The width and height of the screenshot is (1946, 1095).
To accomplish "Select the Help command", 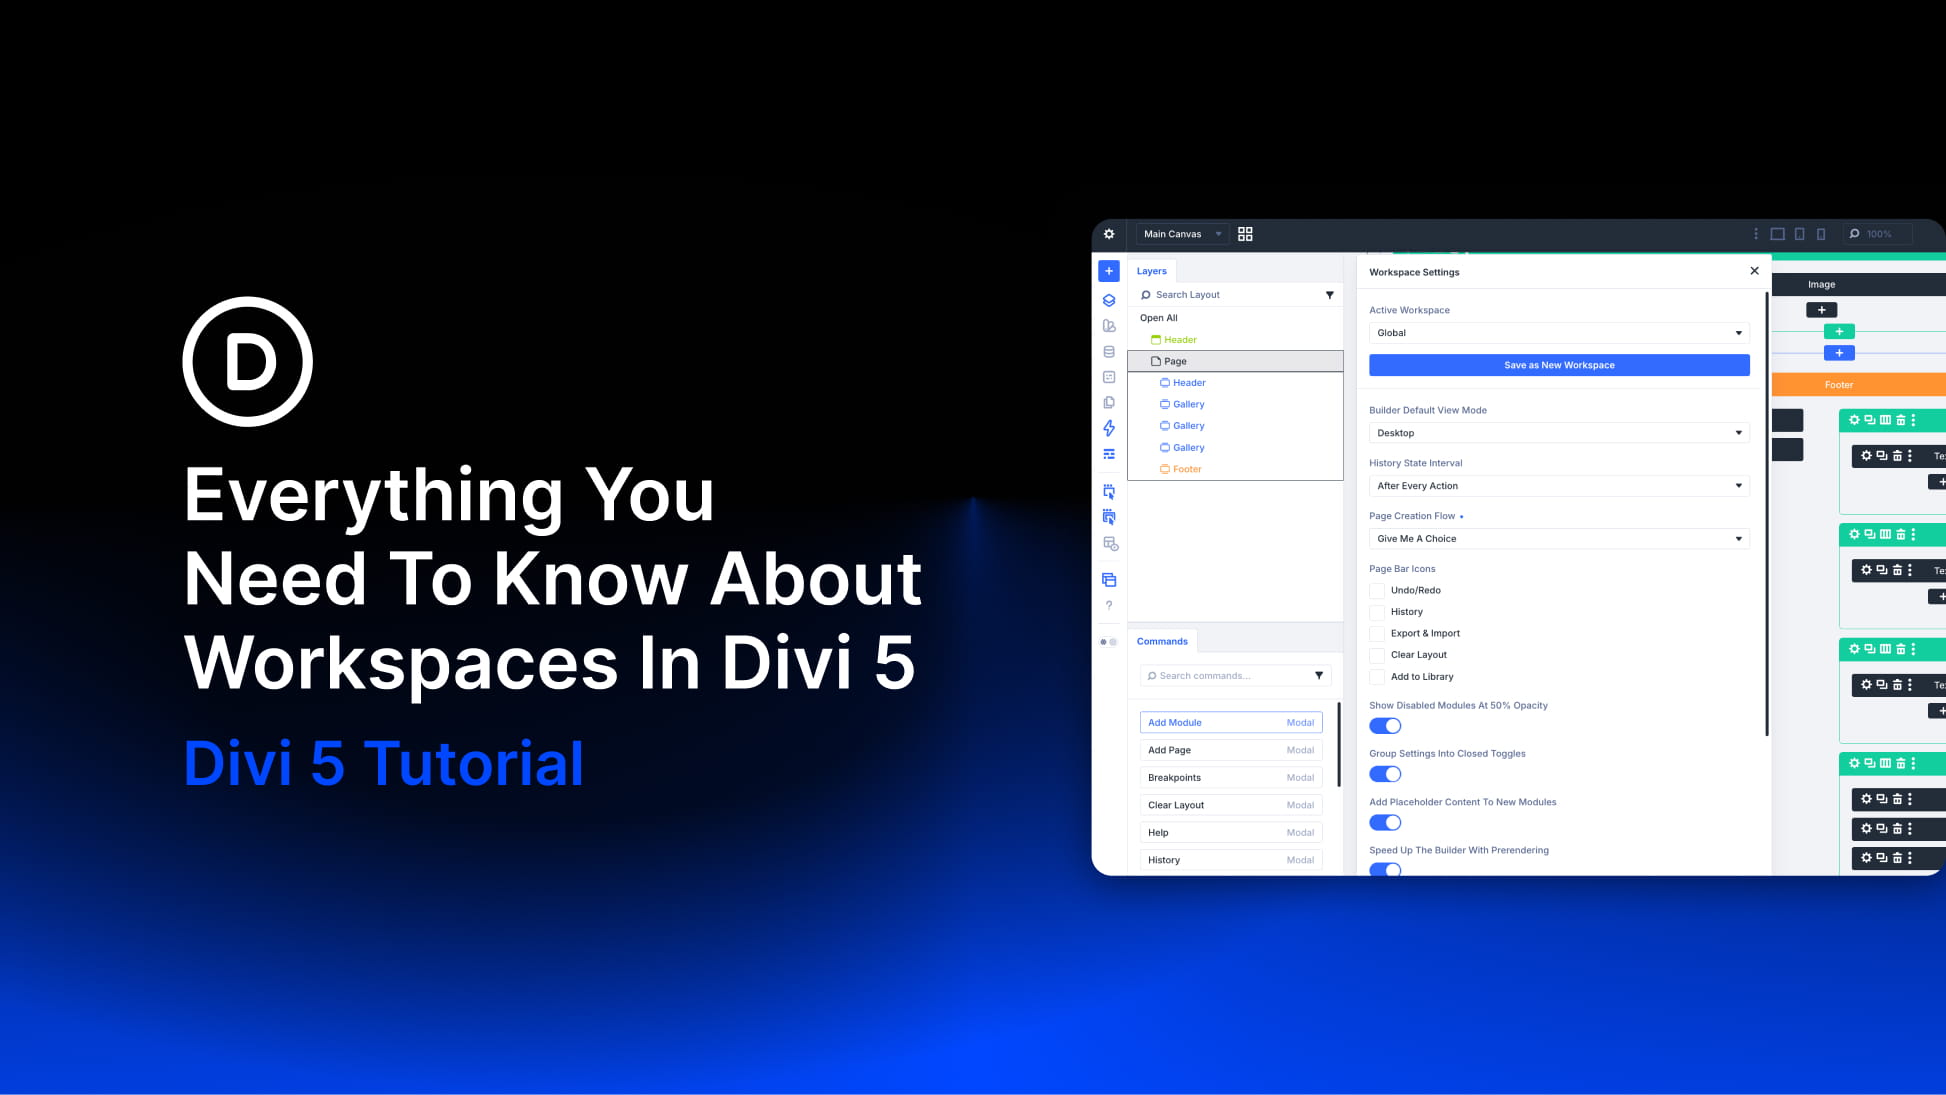I will click(x=1231, y=832).
